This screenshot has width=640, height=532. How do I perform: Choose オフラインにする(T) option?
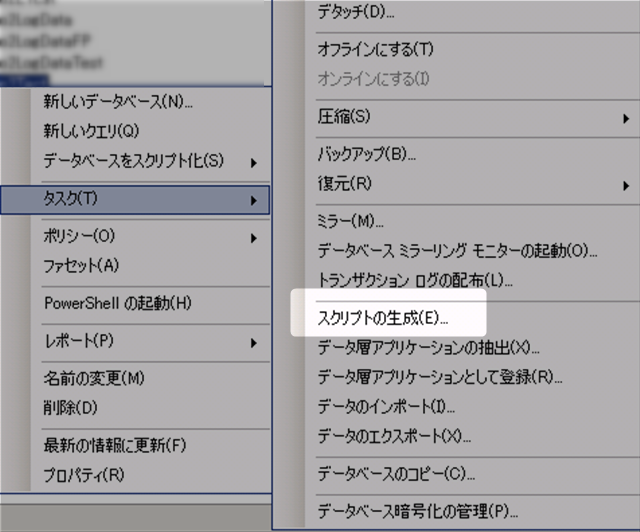[376, 49]
